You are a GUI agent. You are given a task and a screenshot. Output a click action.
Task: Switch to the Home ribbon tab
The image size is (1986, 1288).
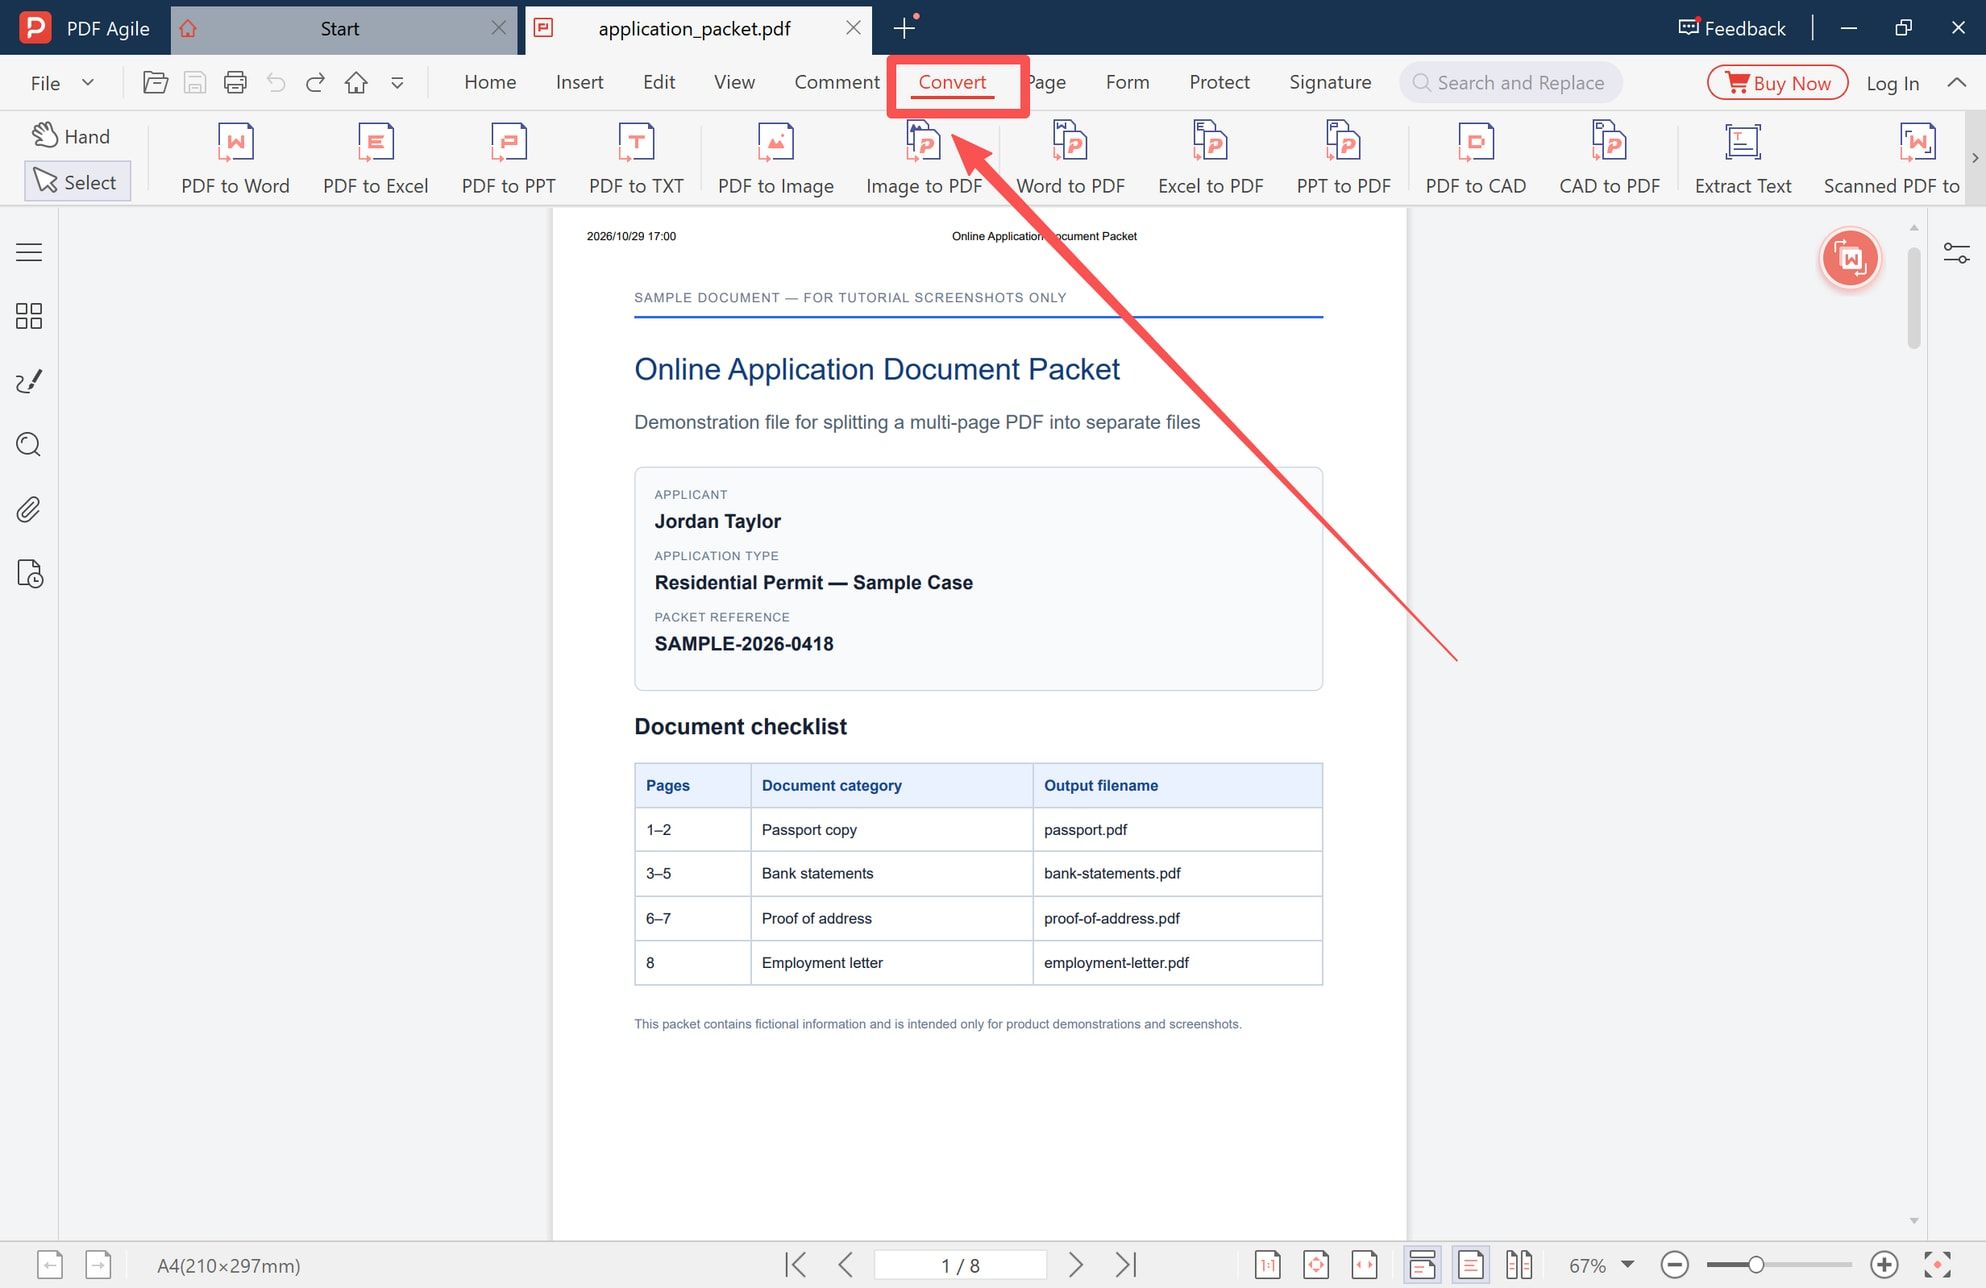[490, 82]
